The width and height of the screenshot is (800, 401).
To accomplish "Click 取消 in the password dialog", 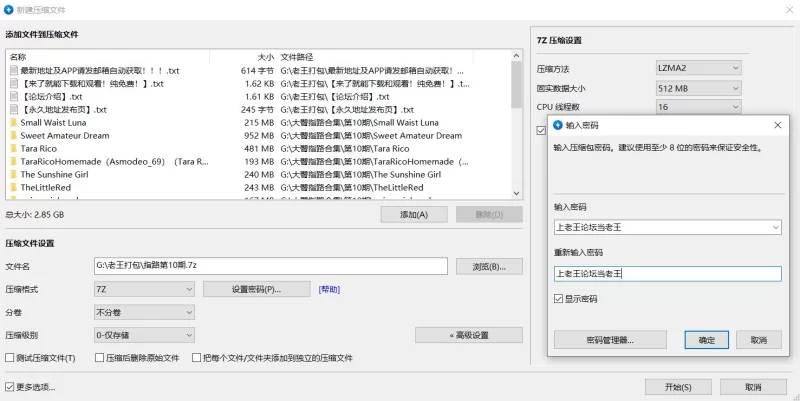I will tap(759, 340).
